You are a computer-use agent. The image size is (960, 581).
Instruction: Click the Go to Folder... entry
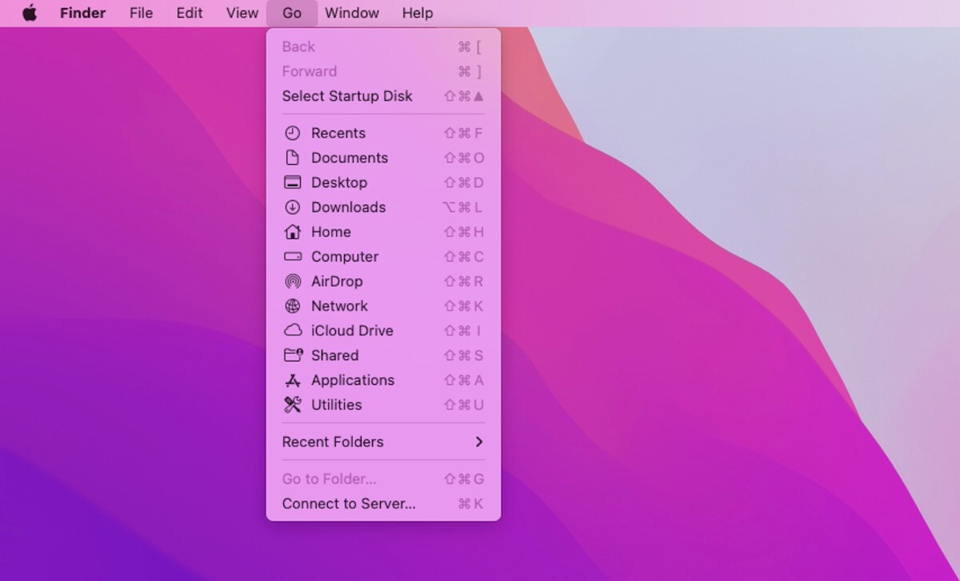pos(383,479)
